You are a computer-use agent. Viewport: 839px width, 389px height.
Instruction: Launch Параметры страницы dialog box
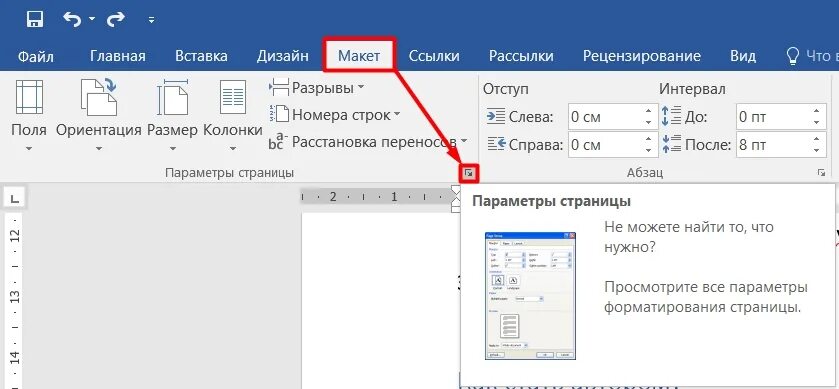[x=469, y=173]
